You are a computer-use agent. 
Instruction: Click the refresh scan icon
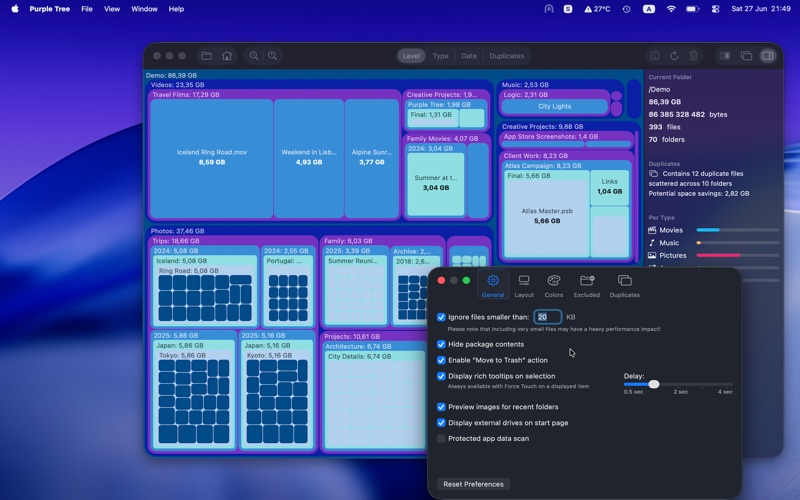(674, 56)
